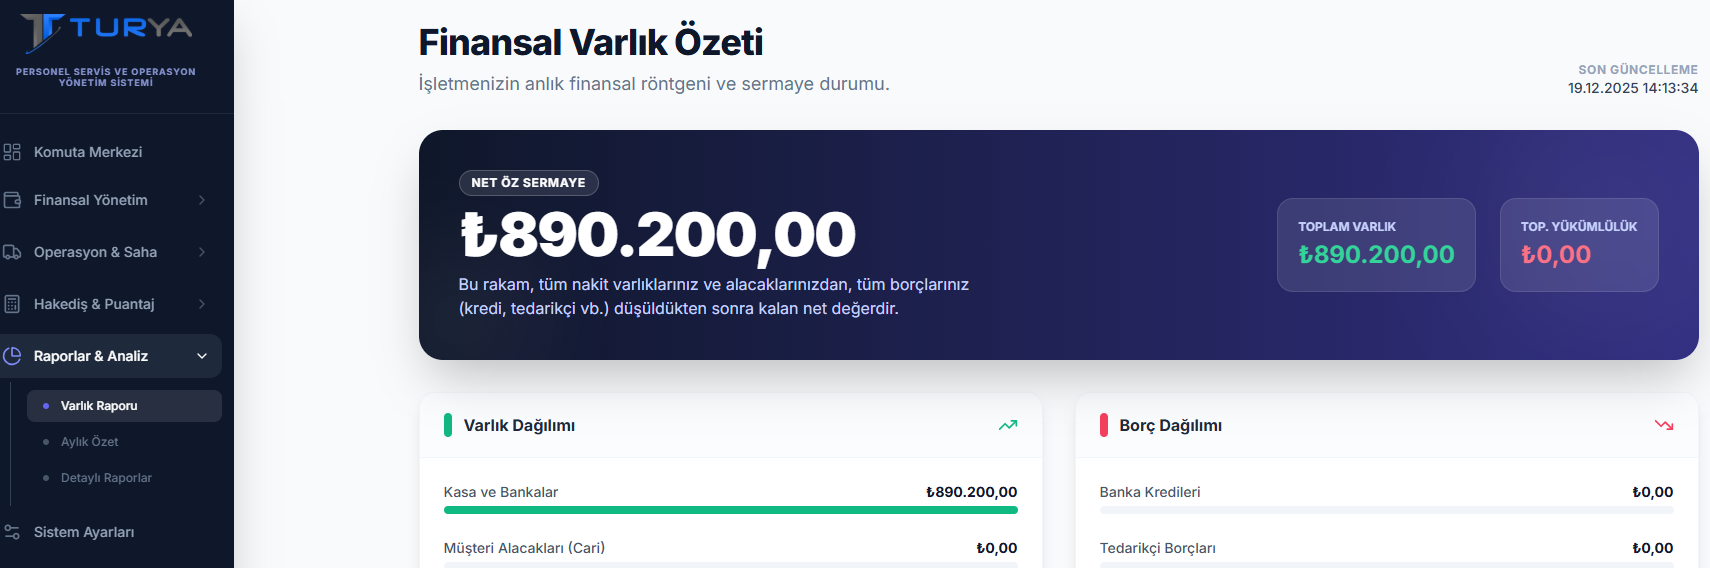The height and width of the screenshot is (568, 1710).
Task: Click the Top. Yükümlülük summary card
Action: tap(1578, 244)
